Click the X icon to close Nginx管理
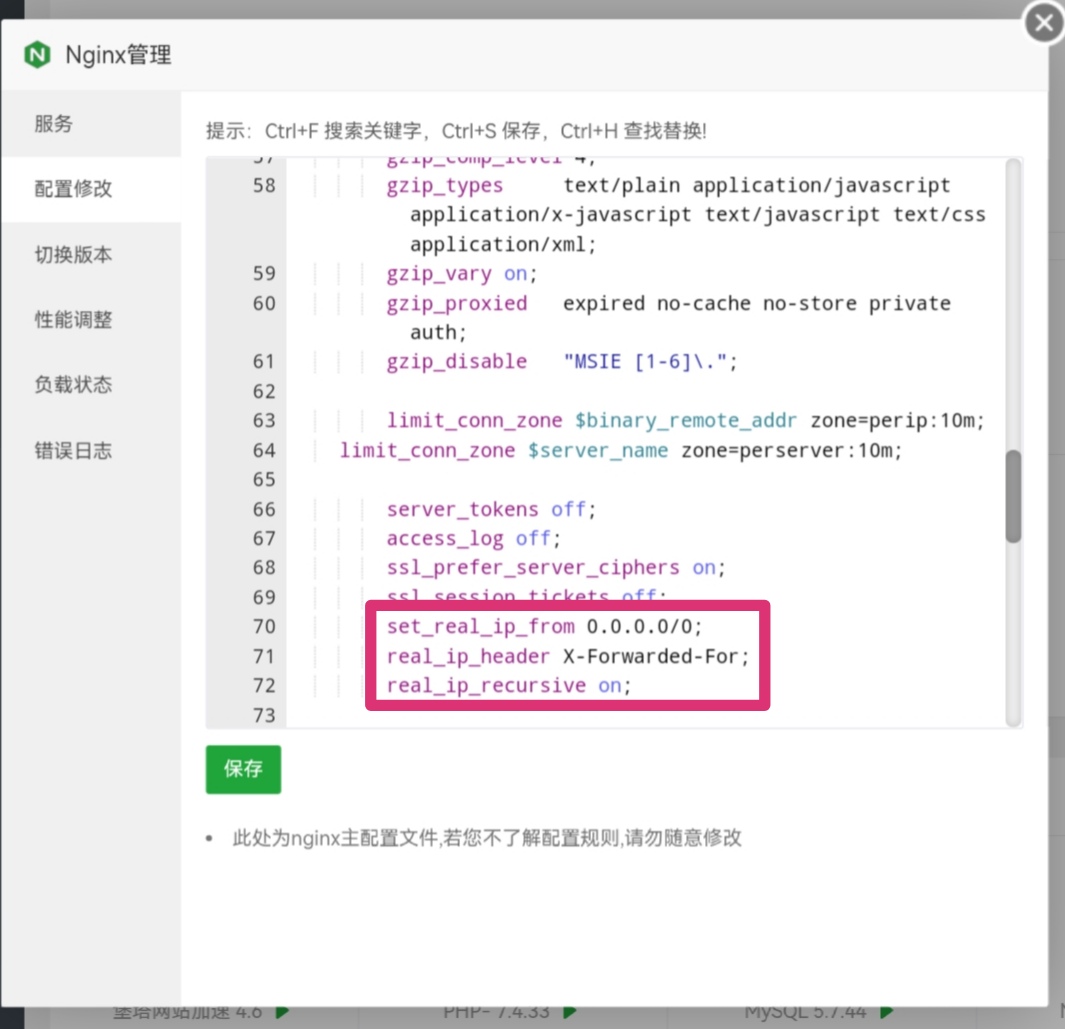1065x1029 pixels. [1042, 22]
